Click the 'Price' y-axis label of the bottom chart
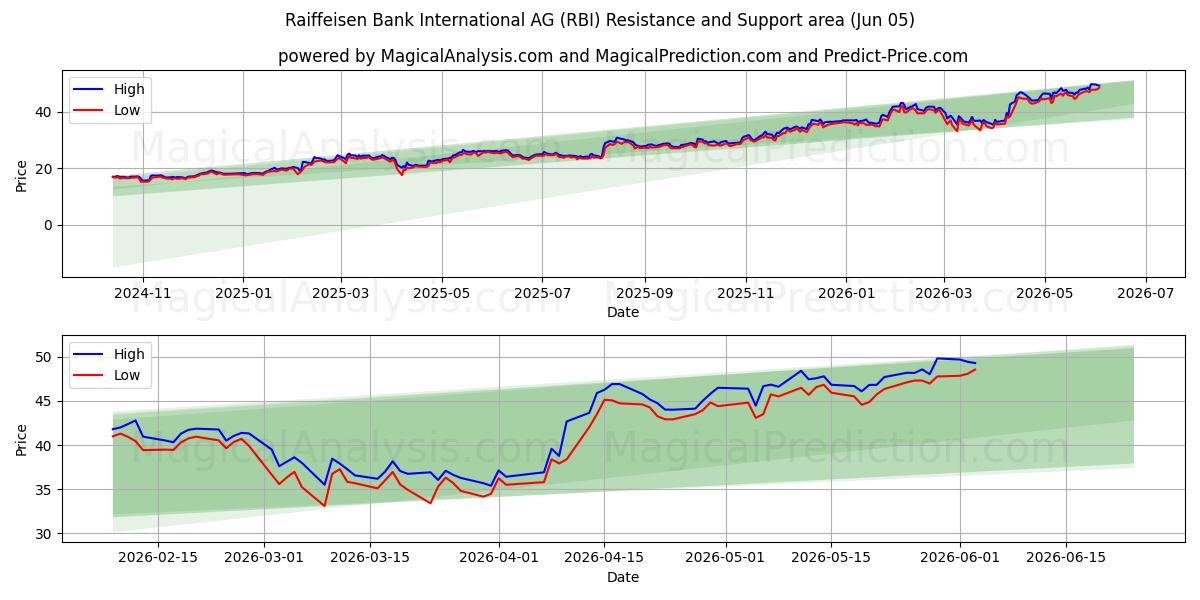Viewport: 1200px width, 600px height. tap(22, 439)
